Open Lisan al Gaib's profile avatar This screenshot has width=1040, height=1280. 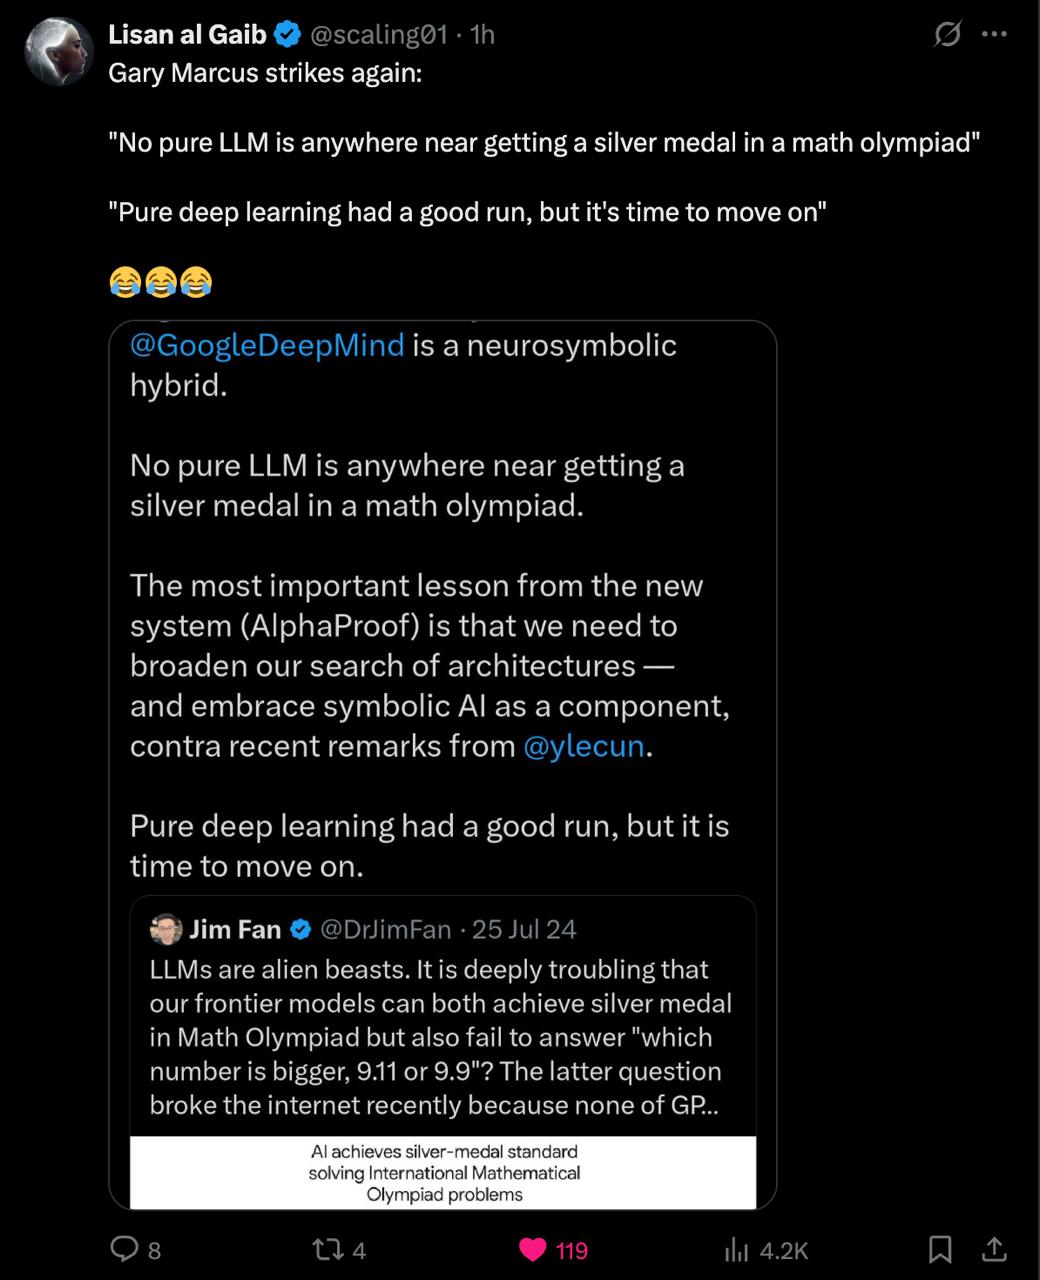59,51
